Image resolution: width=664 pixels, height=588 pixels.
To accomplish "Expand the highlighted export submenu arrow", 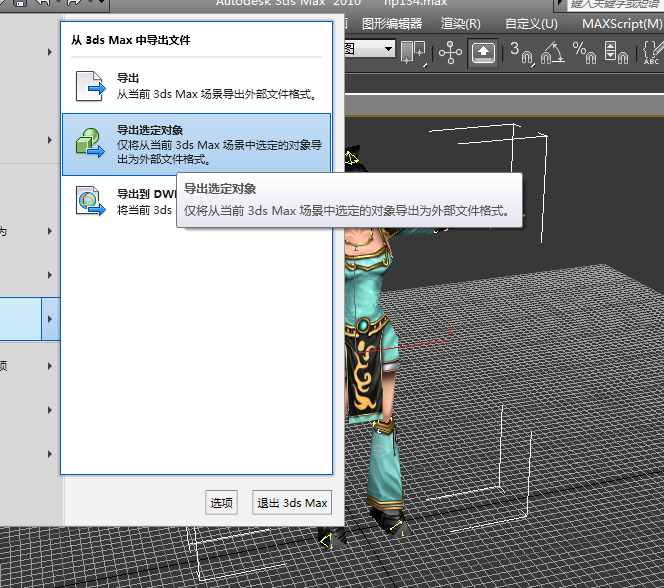I will click(x=50, y=319).
